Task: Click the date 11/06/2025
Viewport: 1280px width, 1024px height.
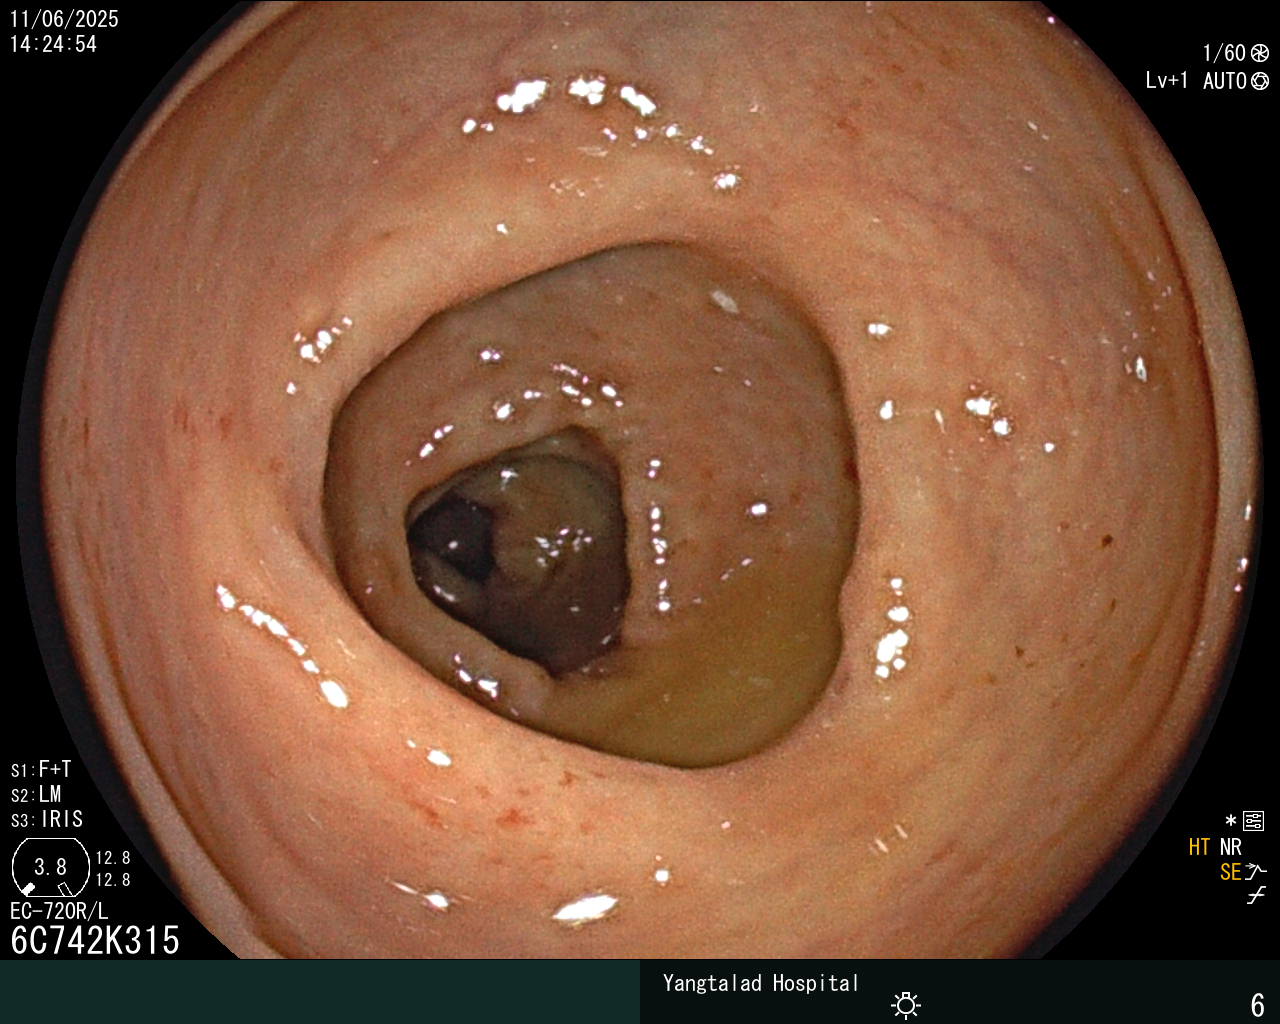Action: pos(64,19)
